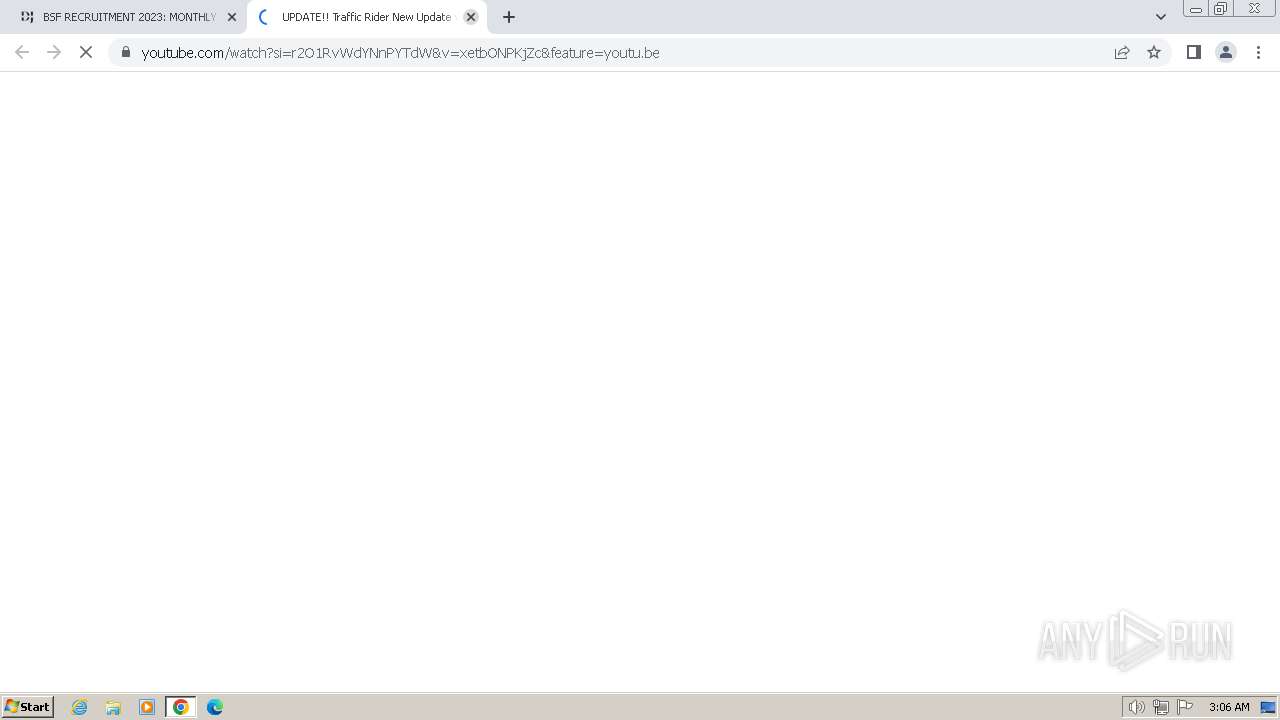Open the volume control in tray

(x=1136, y=707)
